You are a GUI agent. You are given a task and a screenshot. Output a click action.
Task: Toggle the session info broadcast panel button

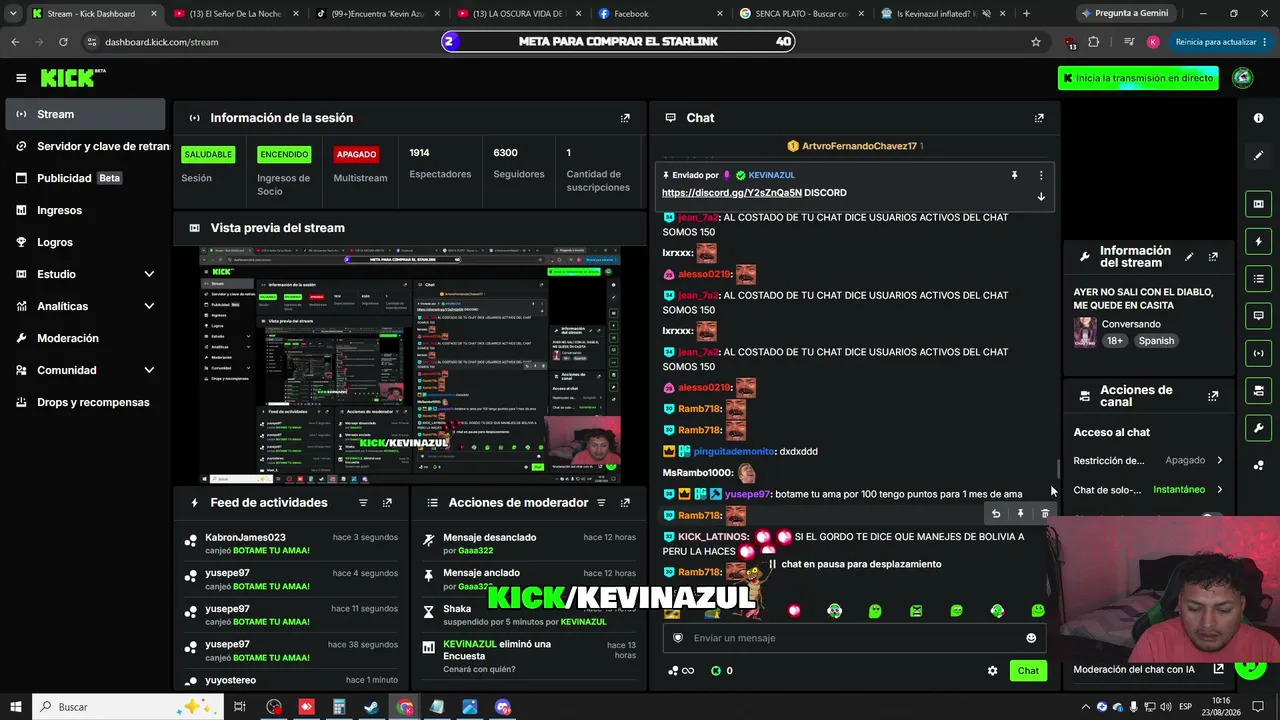tap(1258, 353)
